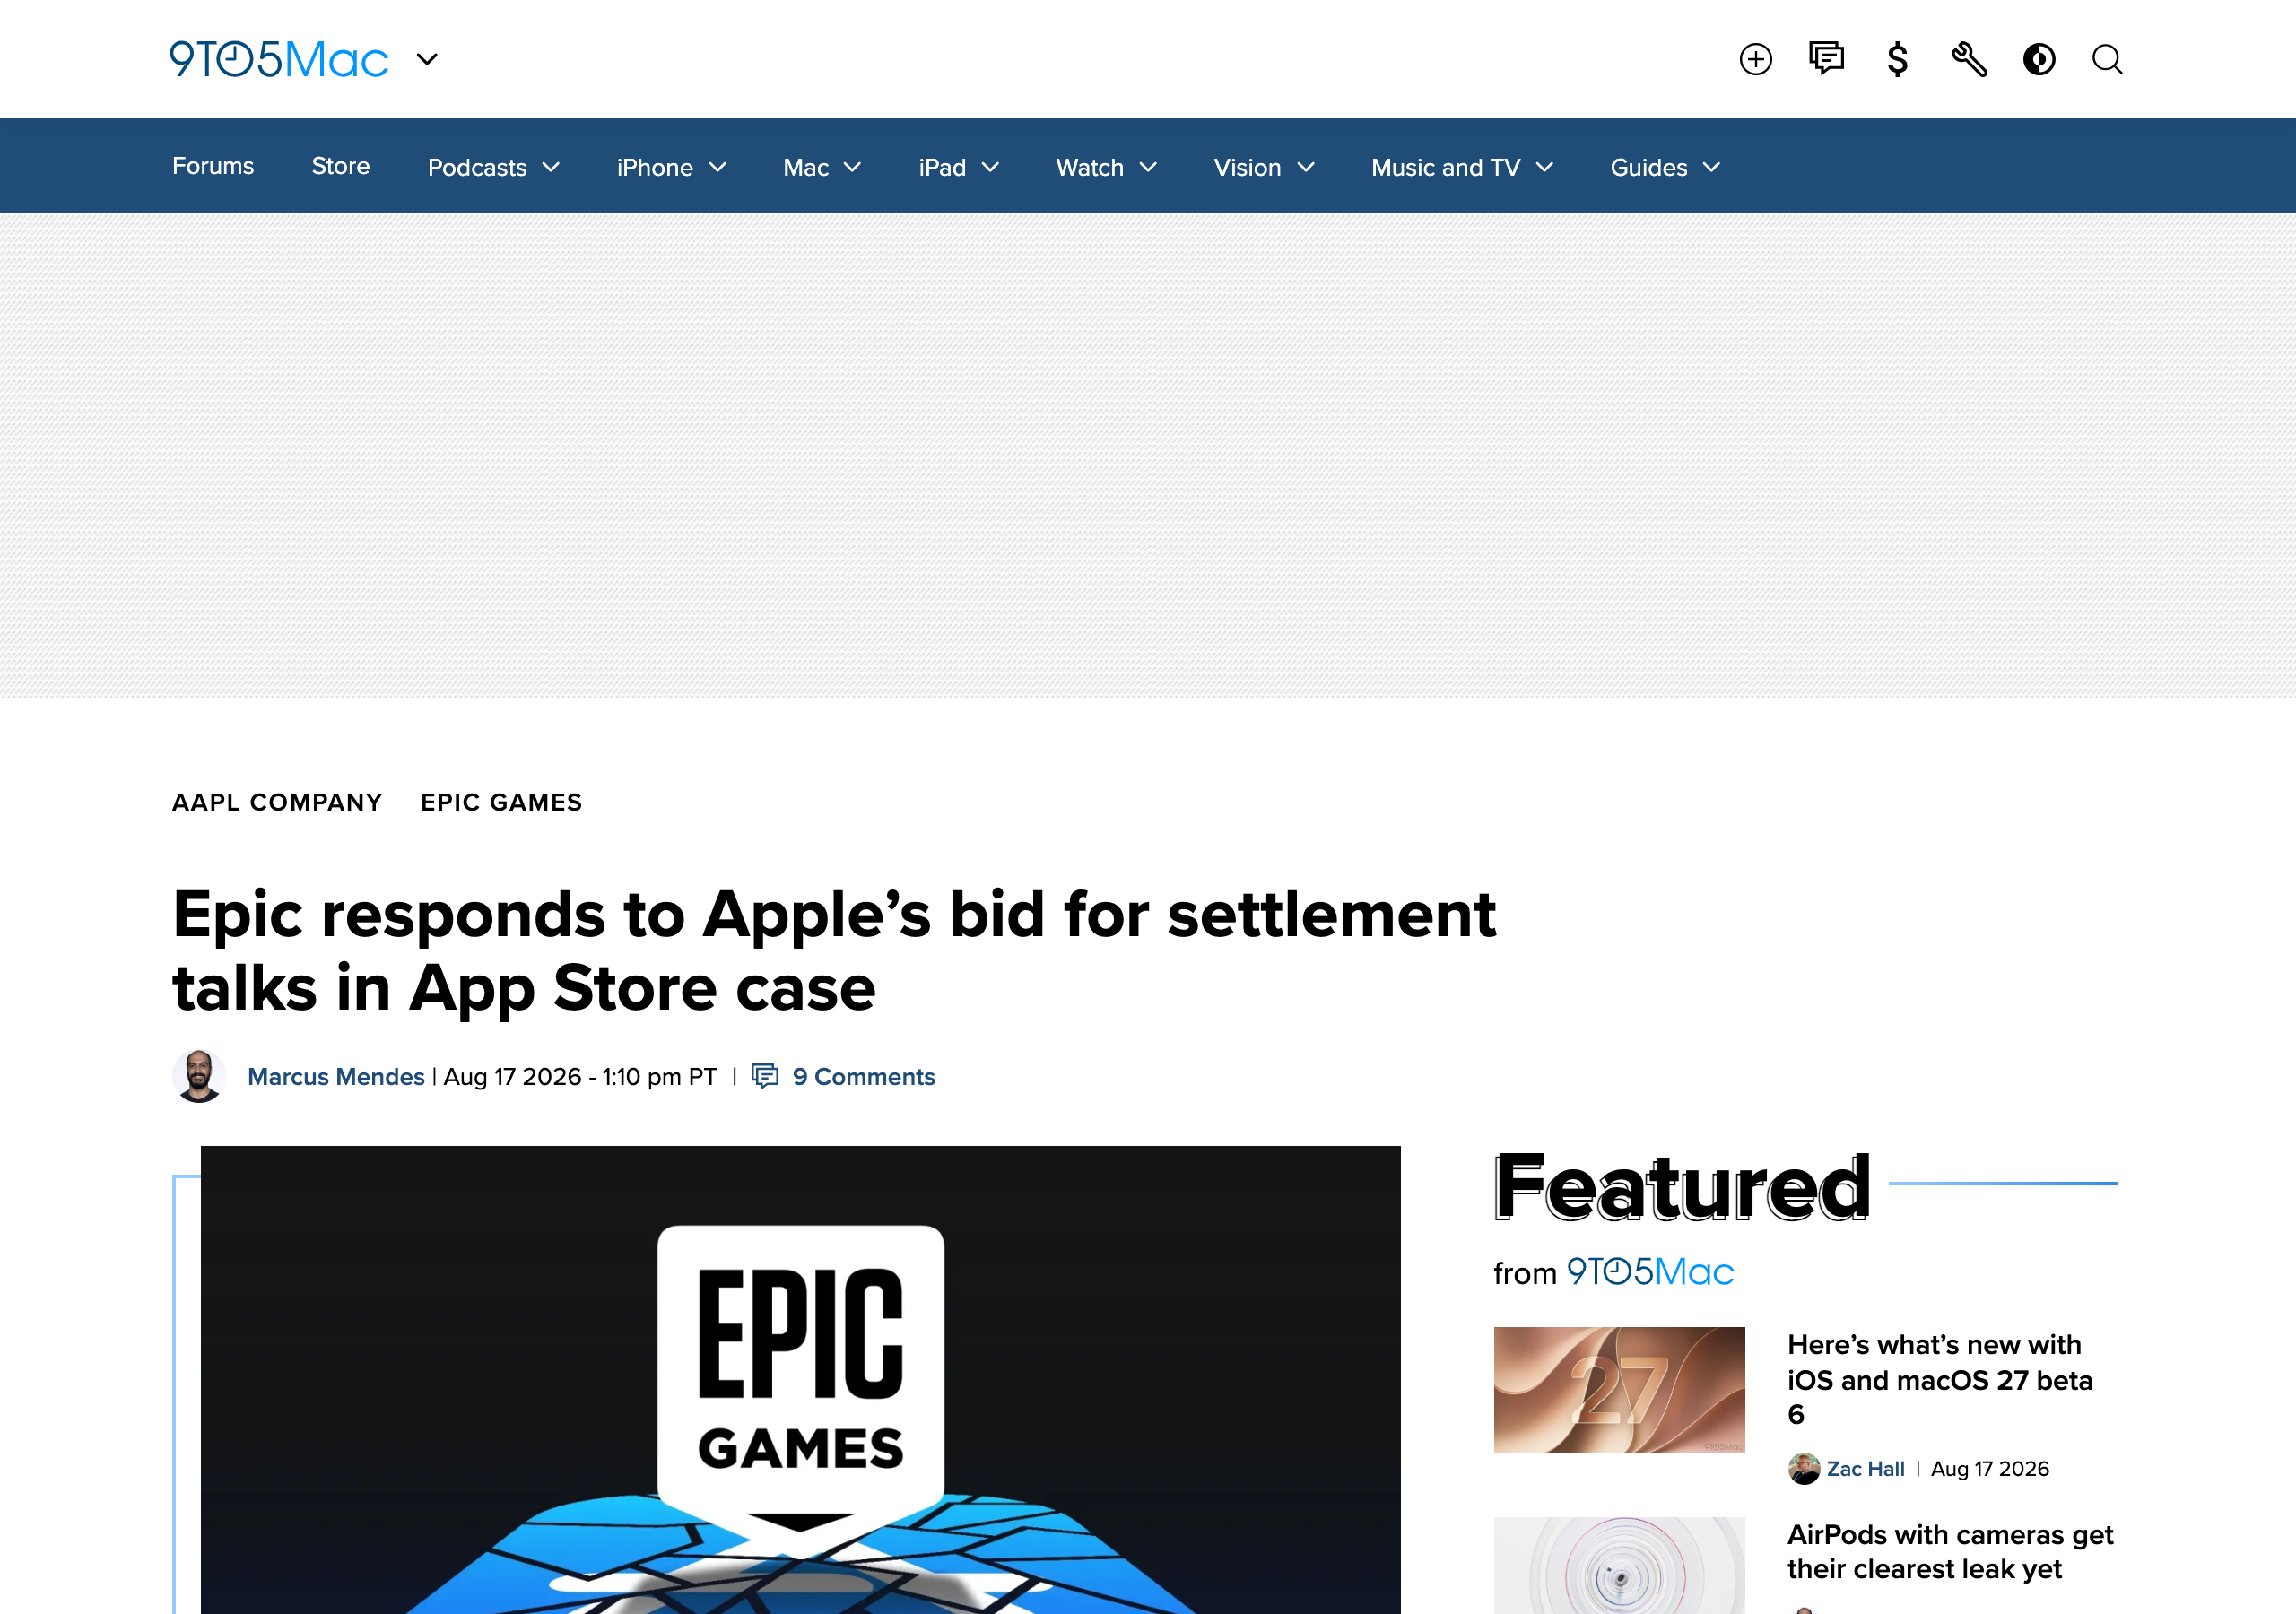Image resolution: width=2296 pixels, height=1614 pixels.
Task: Open the AirPods cameras article thumbnail
Action: (x=1619, y=1565)
